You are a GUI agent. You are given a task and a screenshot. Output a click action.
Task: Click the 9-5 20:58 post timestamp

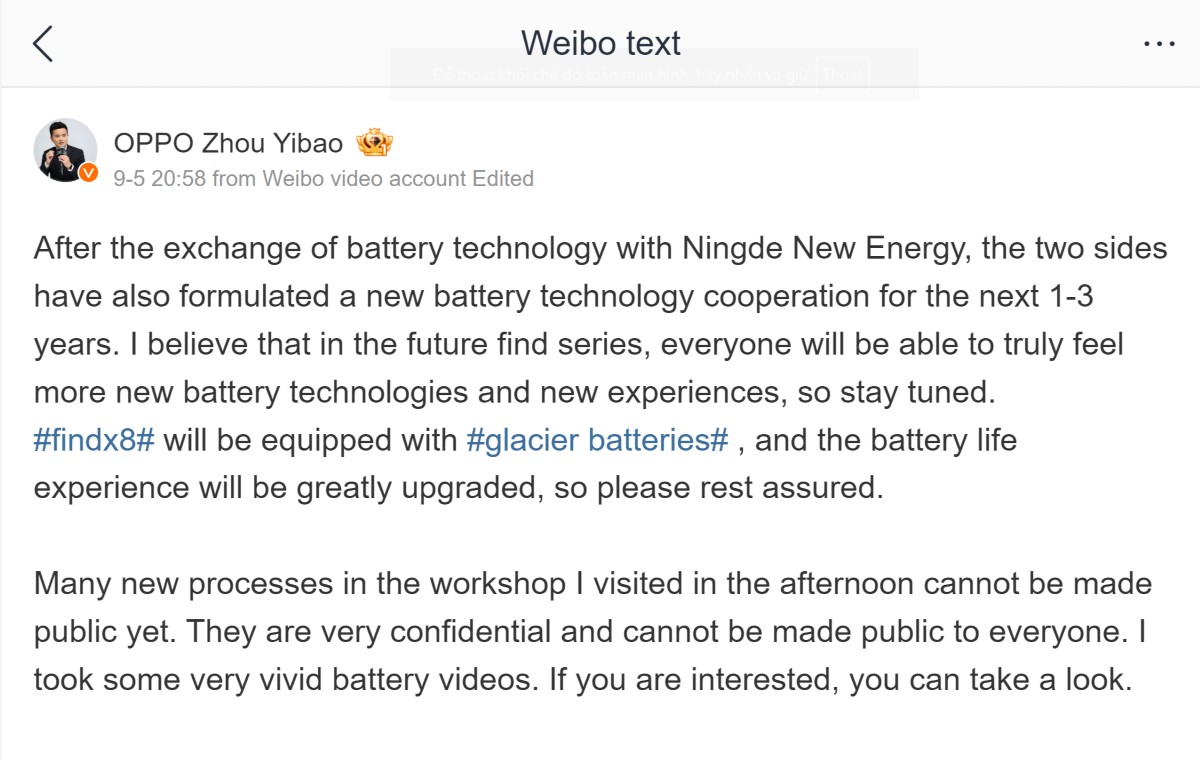click(160, 179)
